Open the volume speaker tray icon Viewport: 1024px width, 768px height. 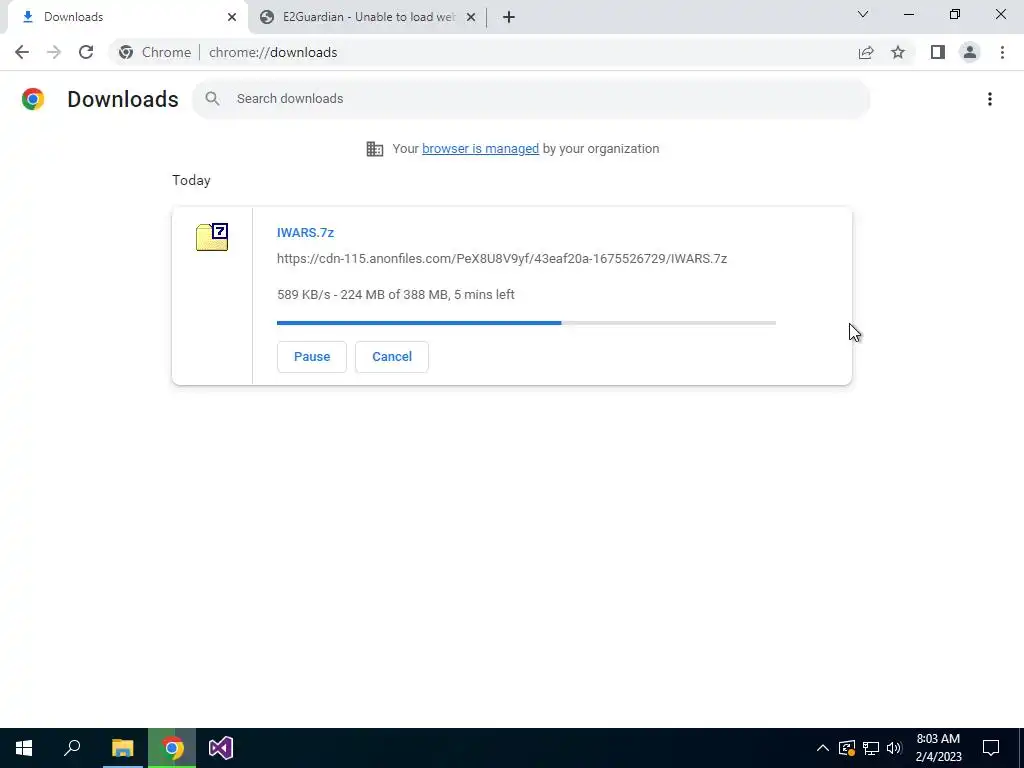point(894,748)
